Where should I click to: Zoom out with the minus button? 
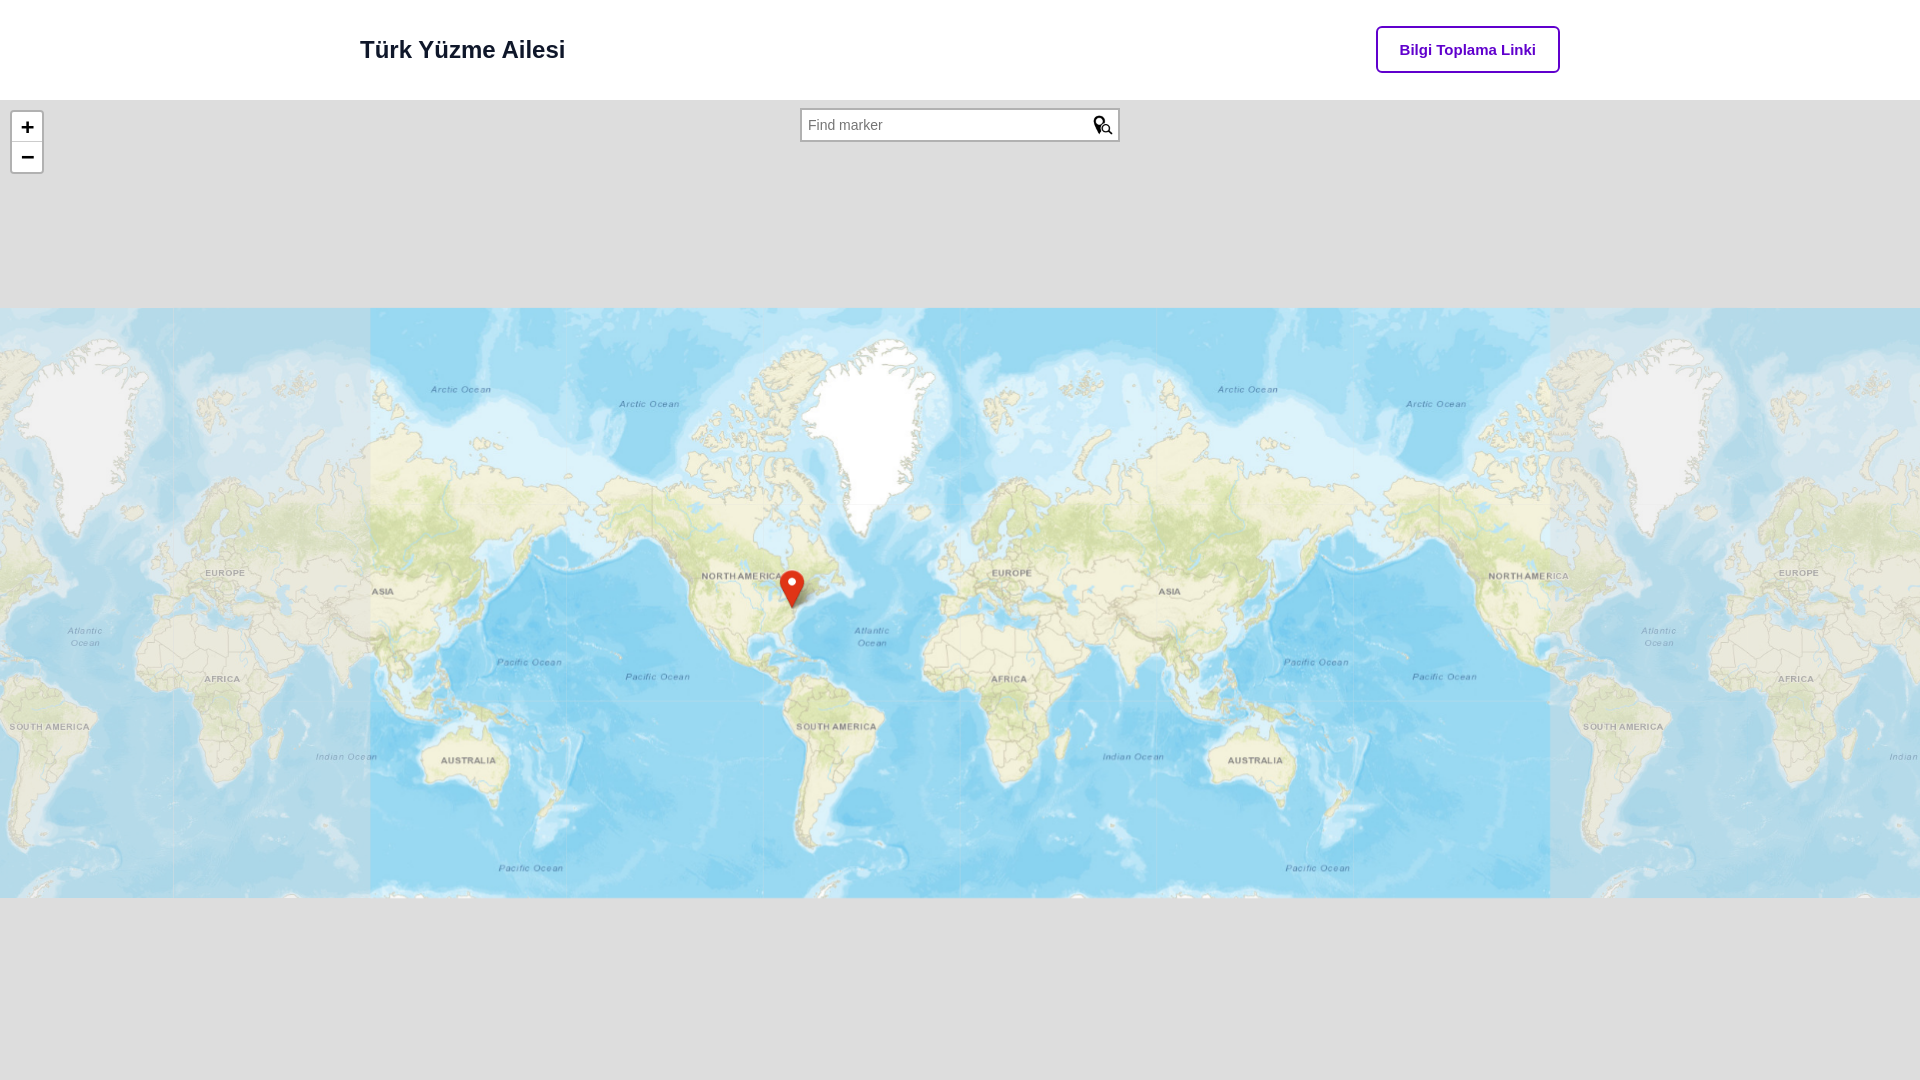click(x=27, y=157)
